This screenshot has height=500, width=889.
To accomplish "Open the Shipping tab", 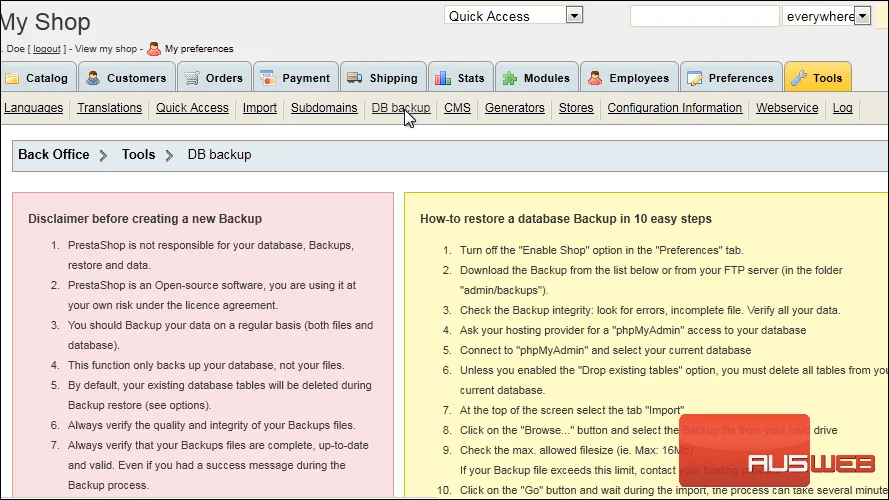I will [x=383, y=77].
